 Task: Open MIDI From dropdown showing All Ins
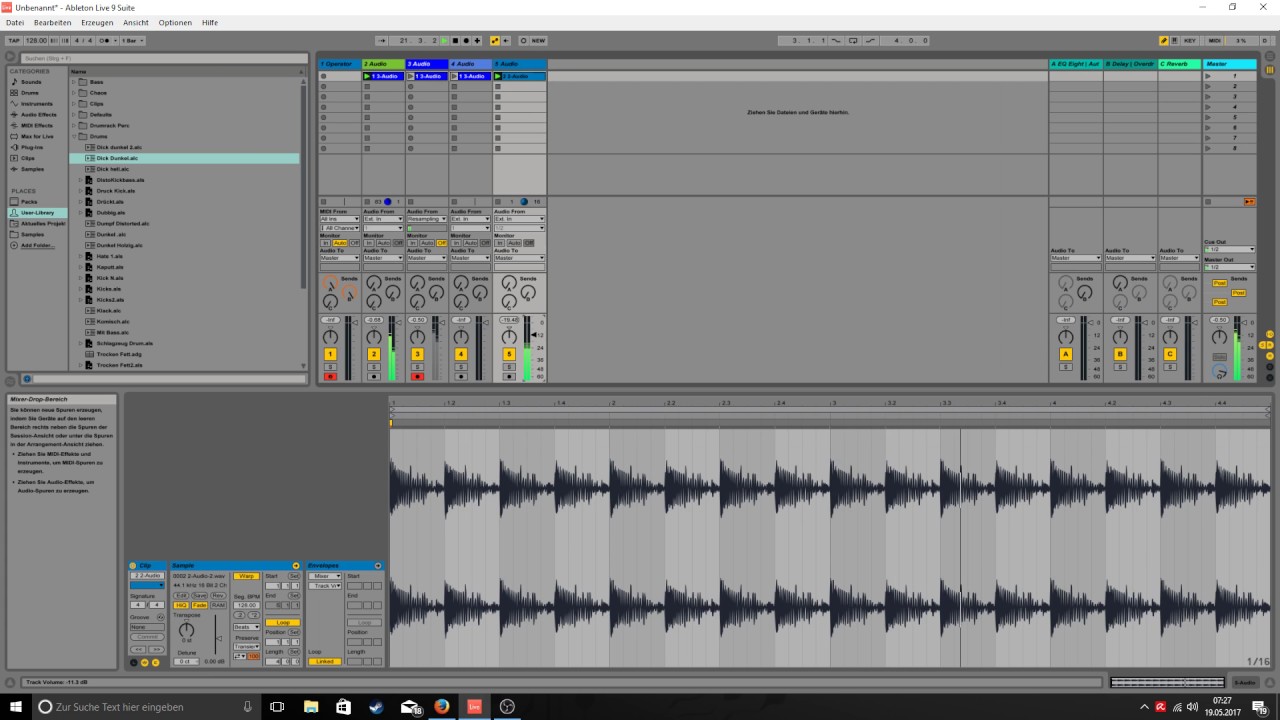340,219
